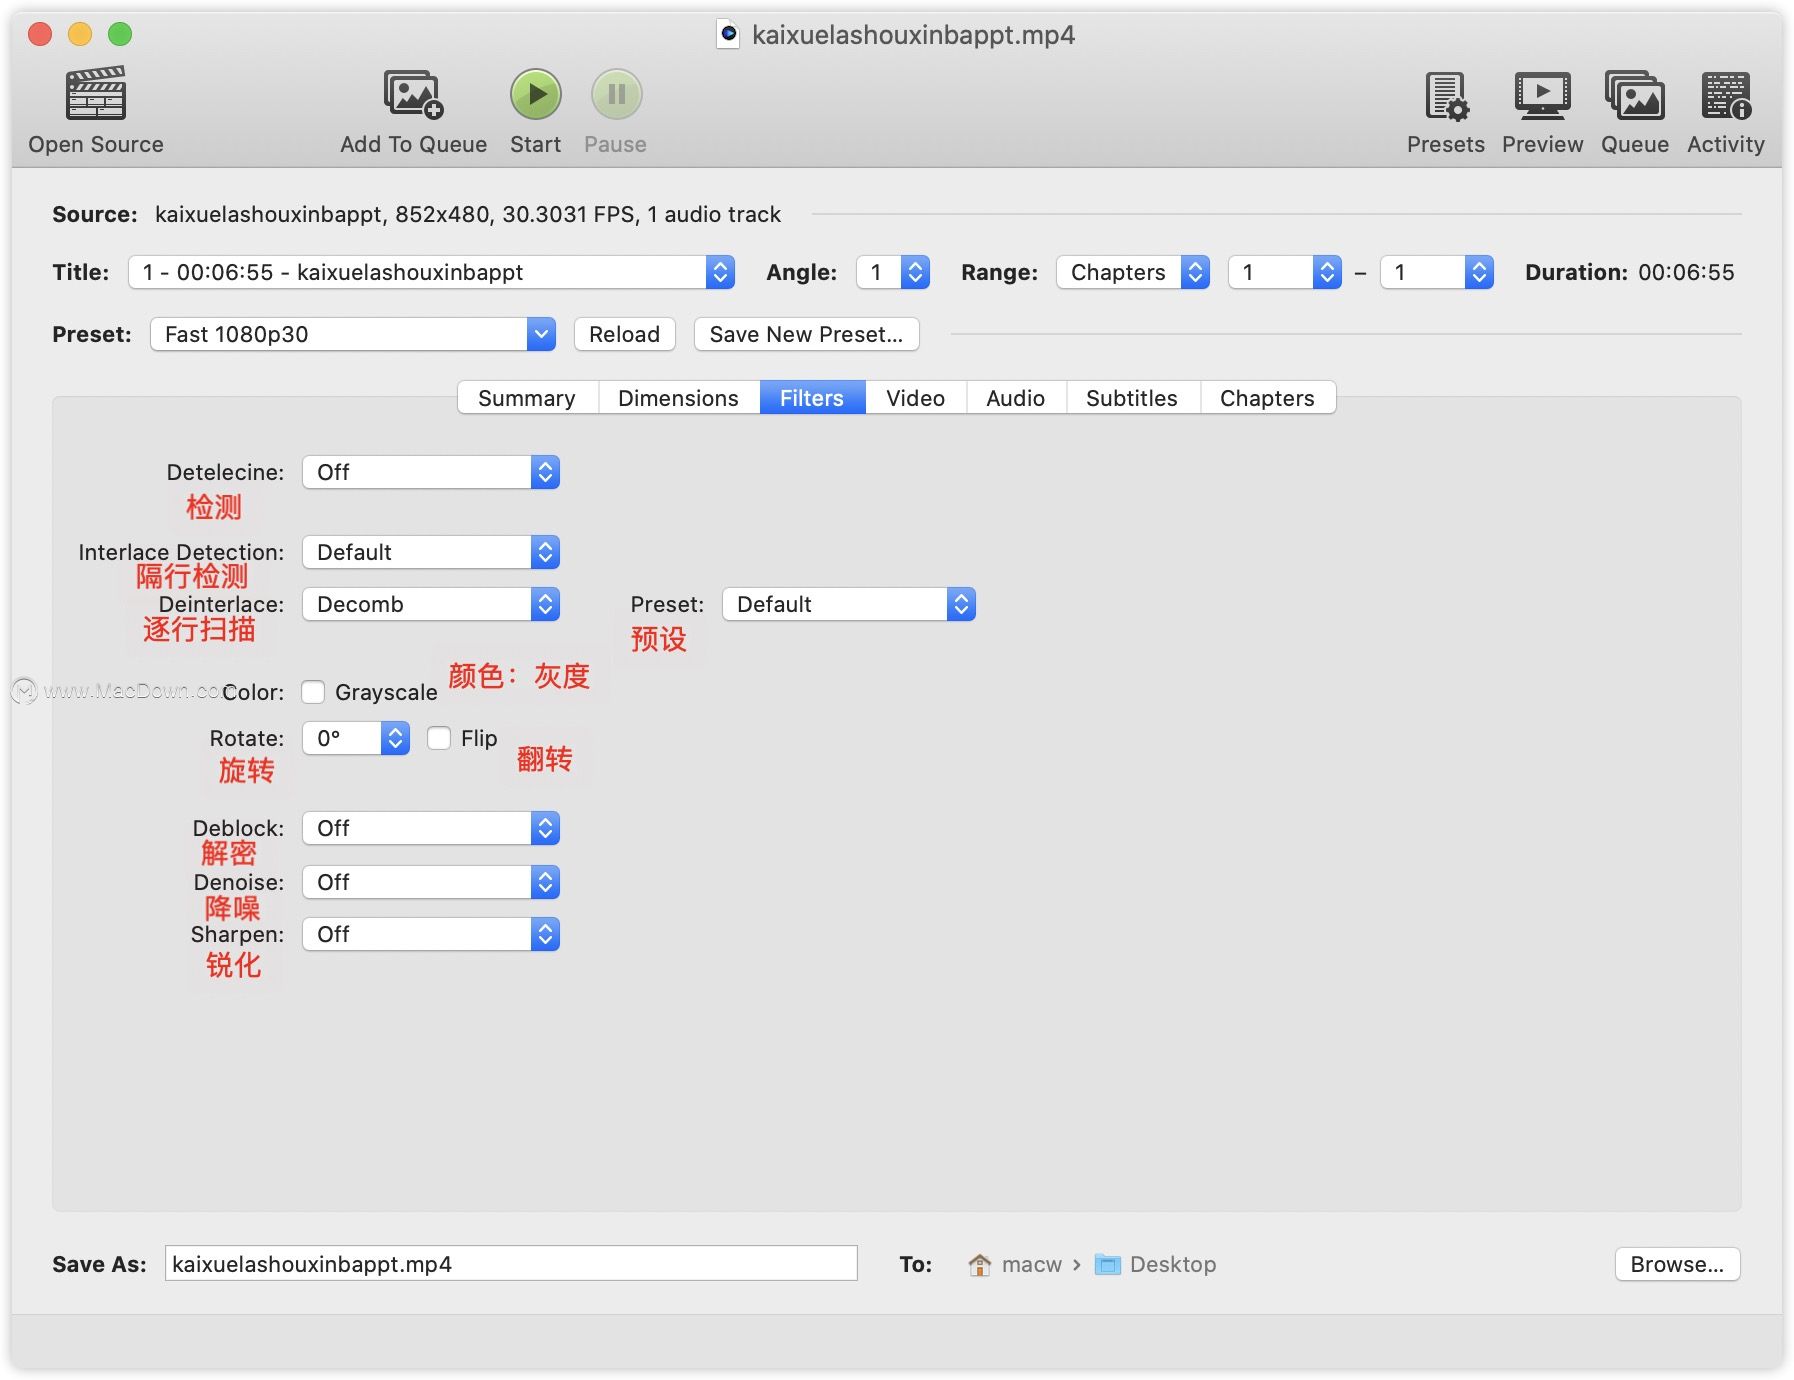Click the Duration value 00:06:55
1794x1380 pixels.
1686,272
